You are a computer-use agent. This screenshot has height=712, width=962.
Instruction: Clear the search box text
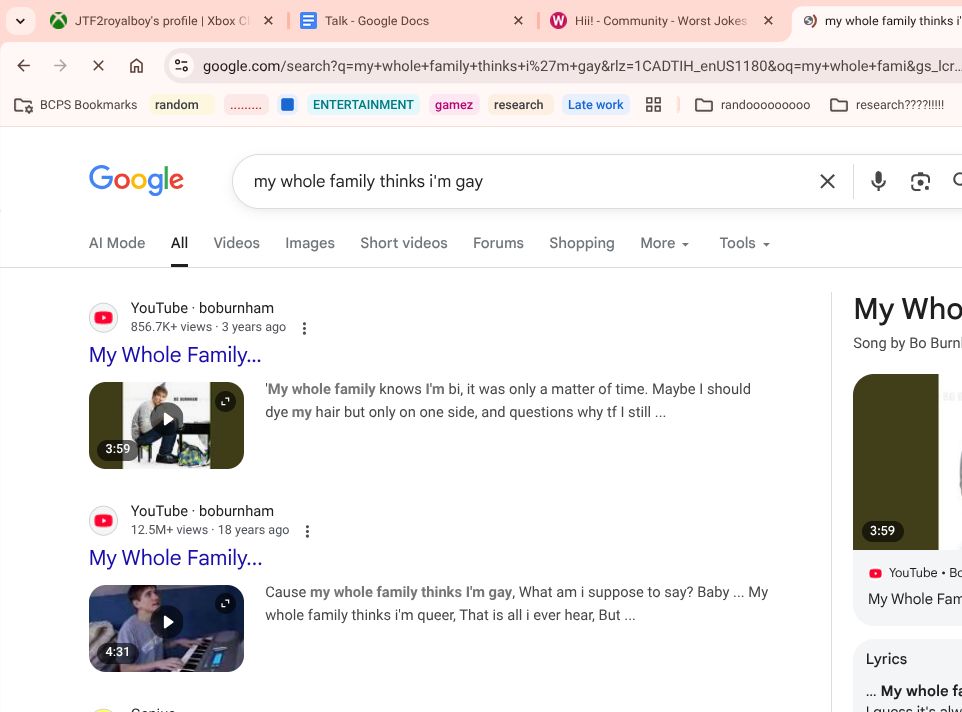[827, 181]
